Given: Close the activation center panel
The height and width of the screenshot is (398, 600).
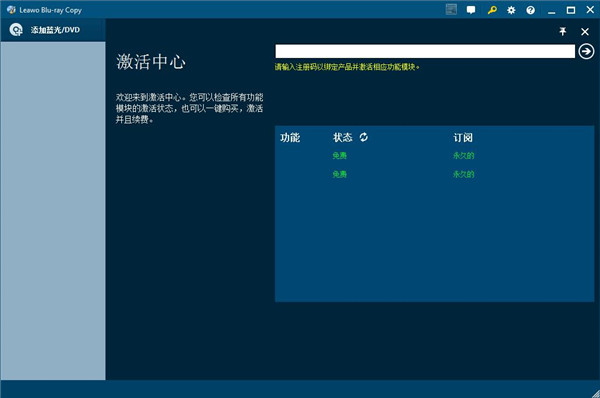Looking at the screenshot, I should click(585, 32).
